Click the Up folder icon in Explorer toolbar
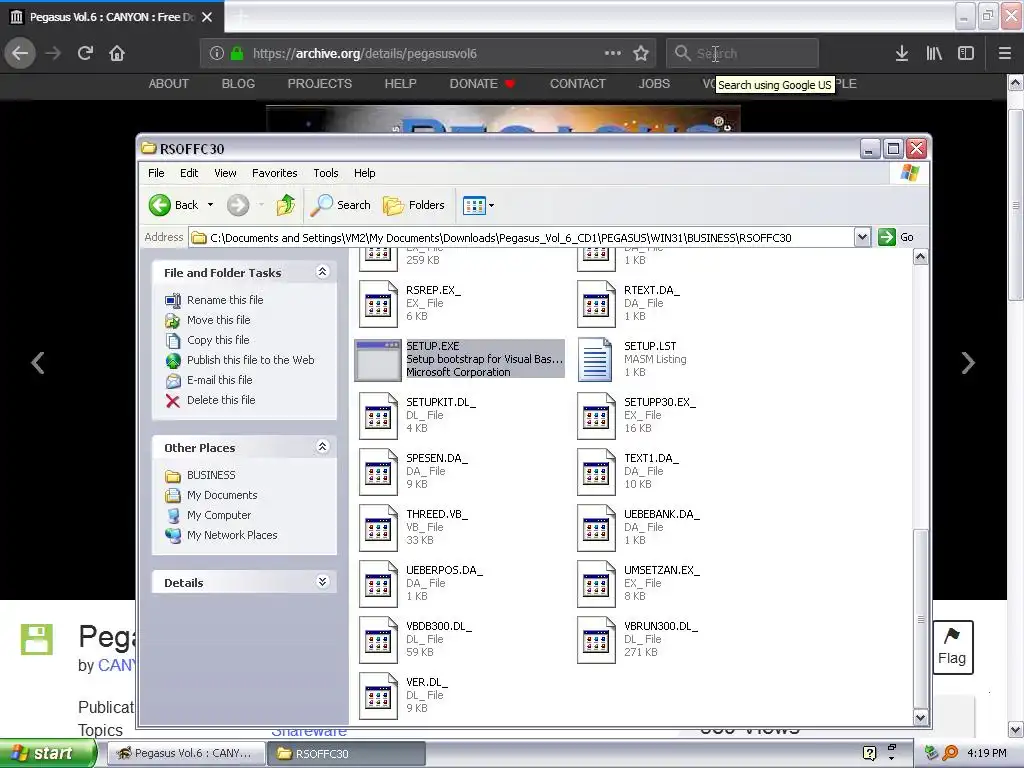The width and height of the screenshot is (1024, 768). tap(285, 205)
